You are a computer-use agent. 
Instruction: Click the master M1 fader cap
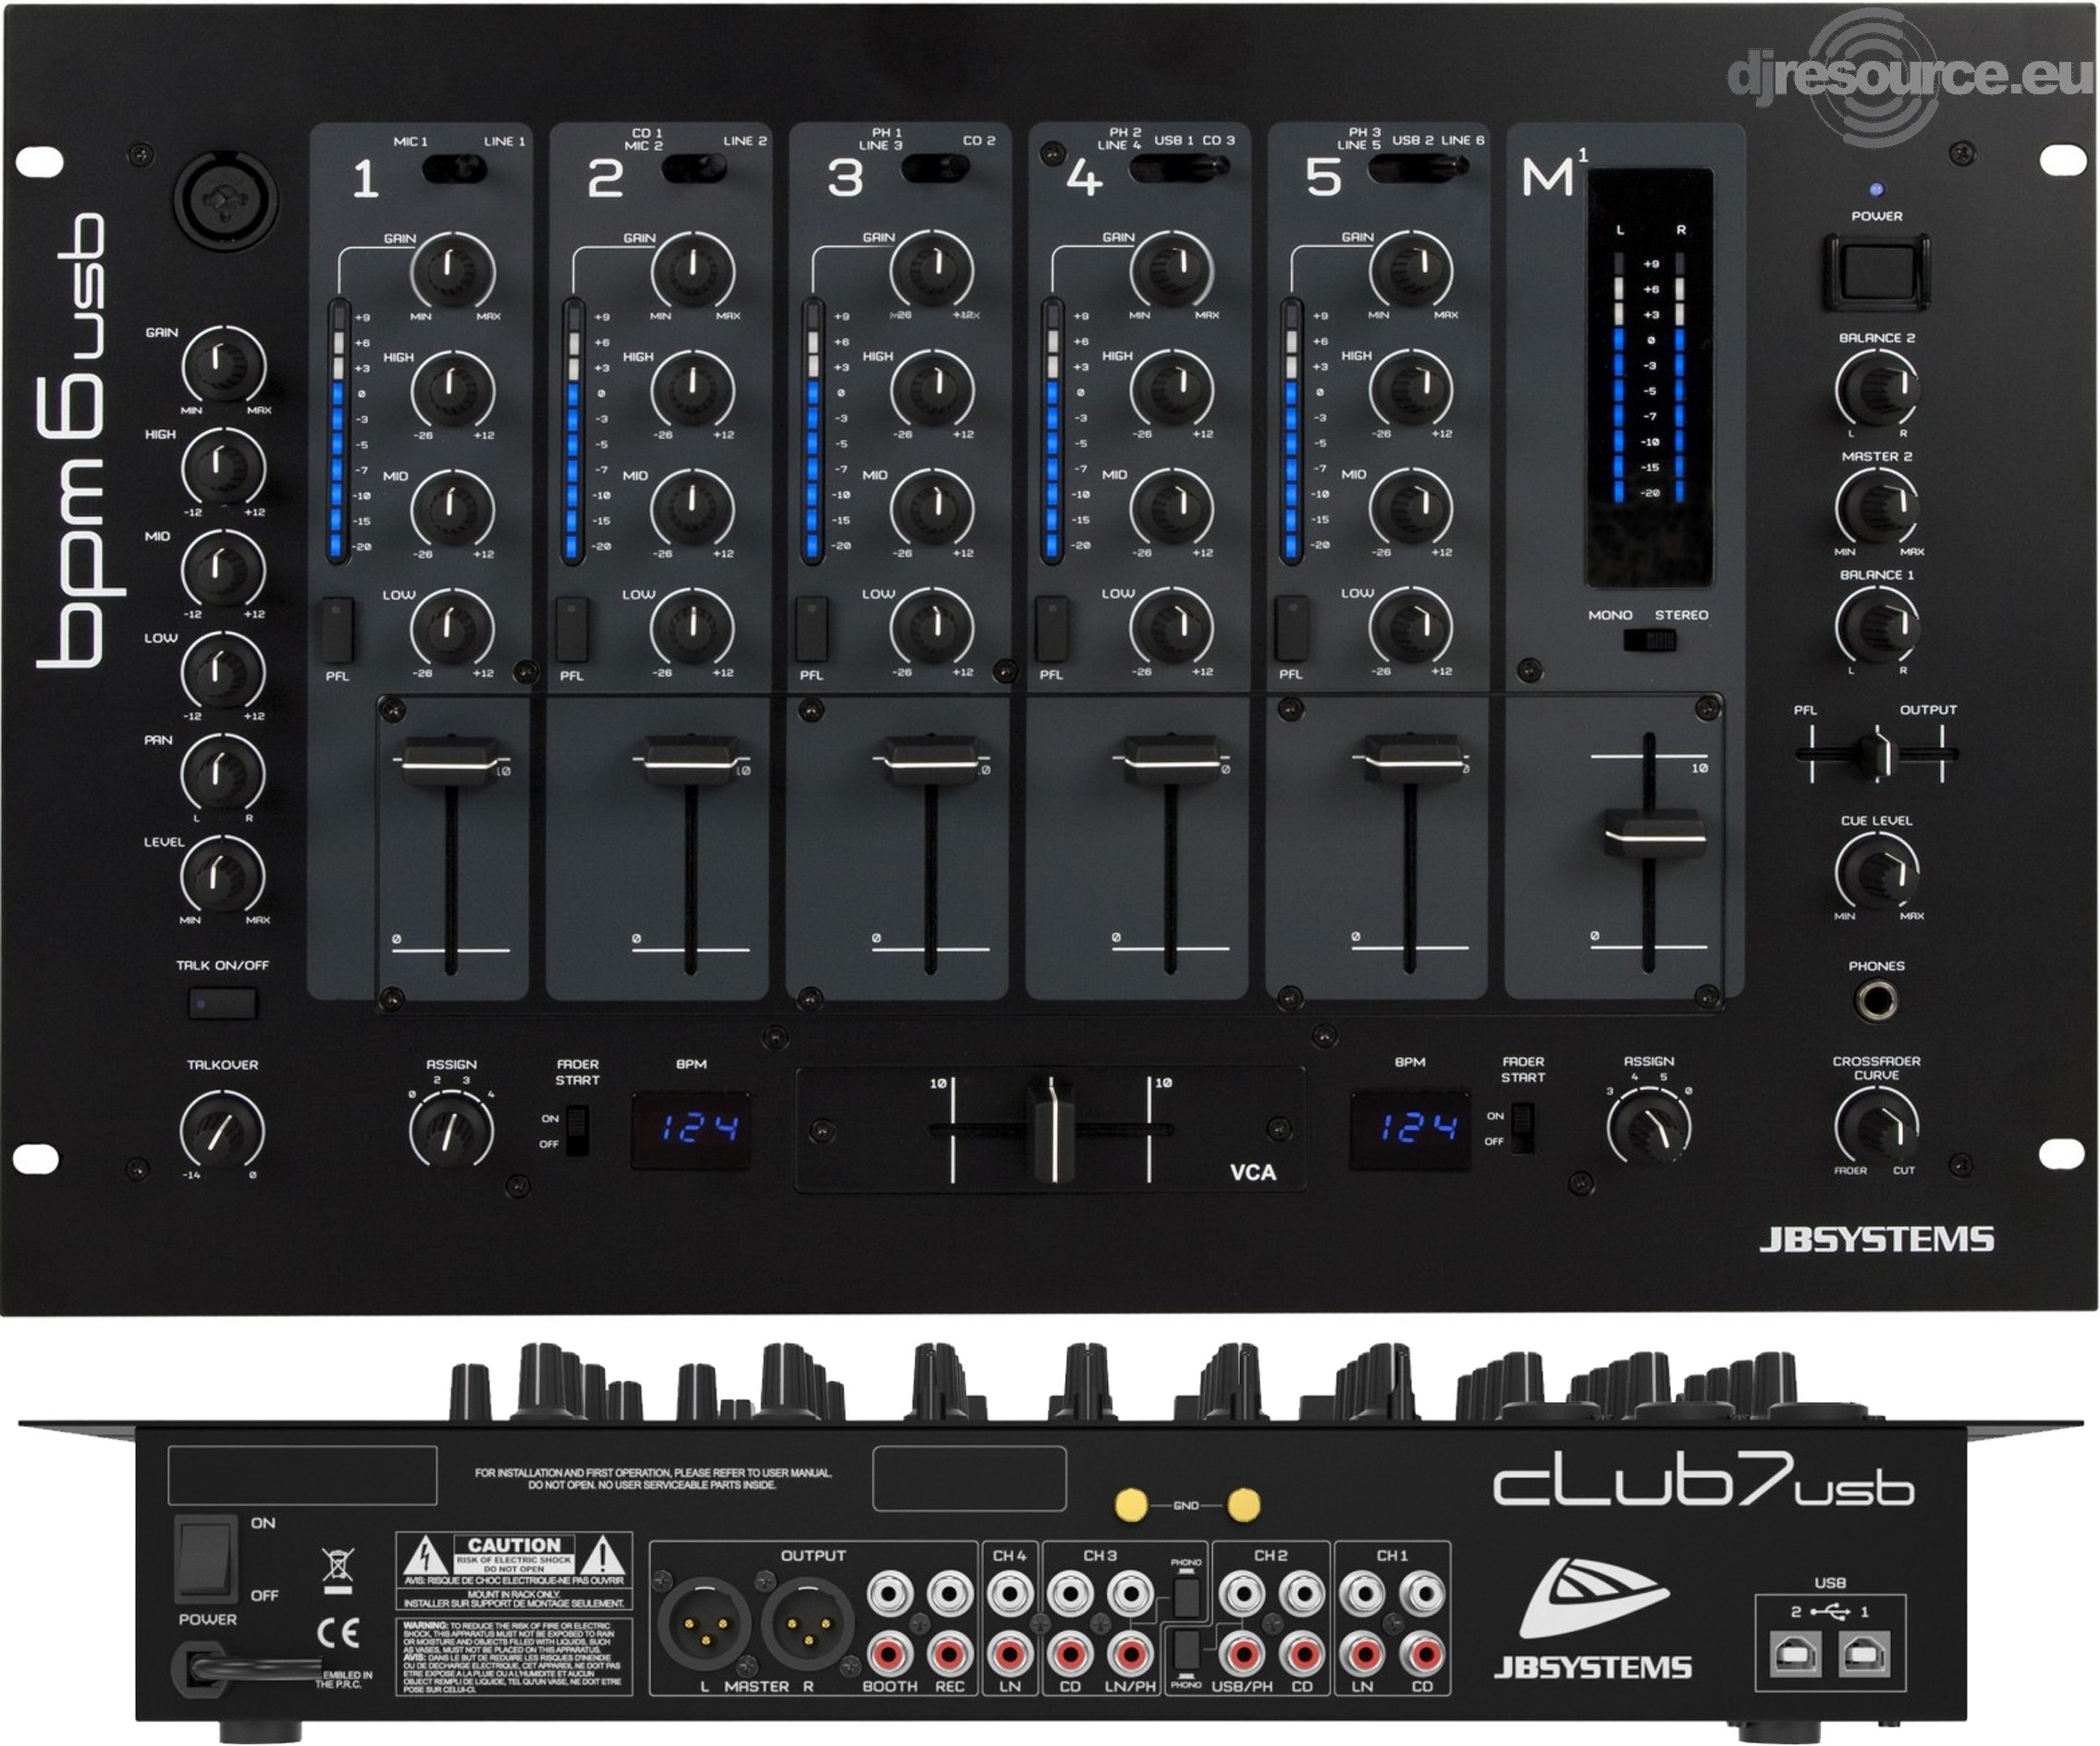pyautogui.click(x=1655, y=834)
